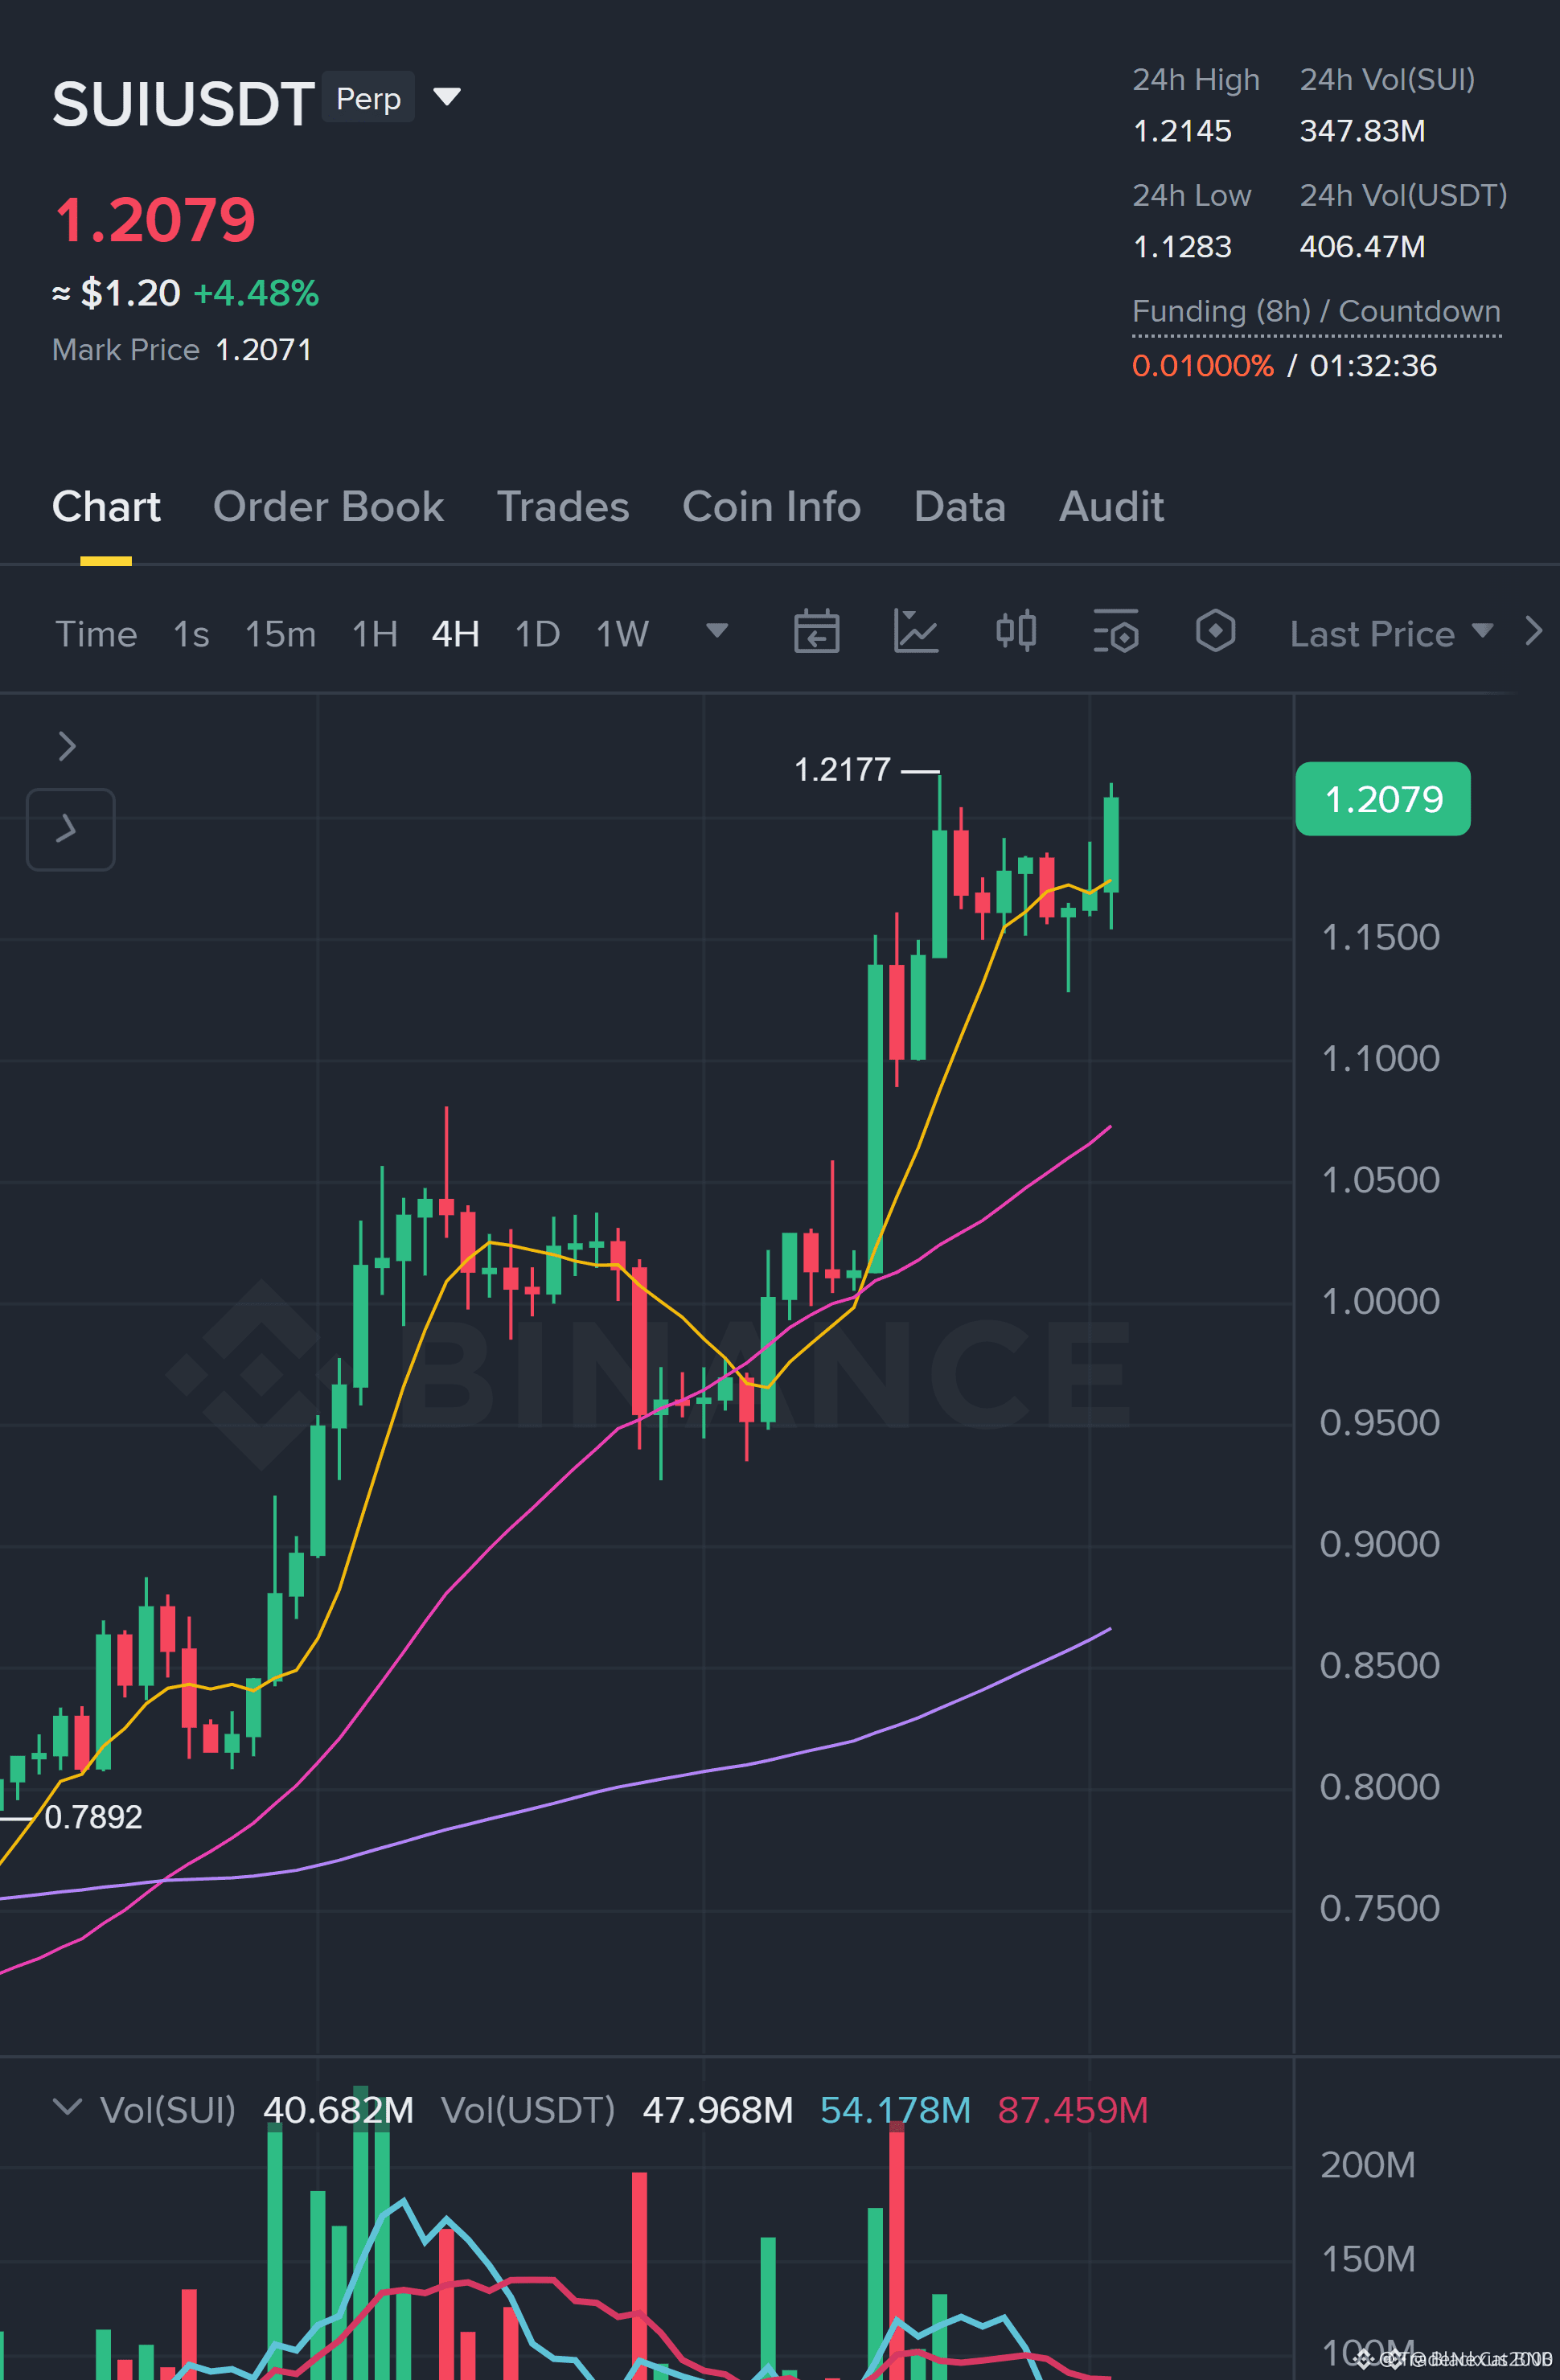
Task: Open the Last Price dropdown
Action: click(x=1391, y=634)
